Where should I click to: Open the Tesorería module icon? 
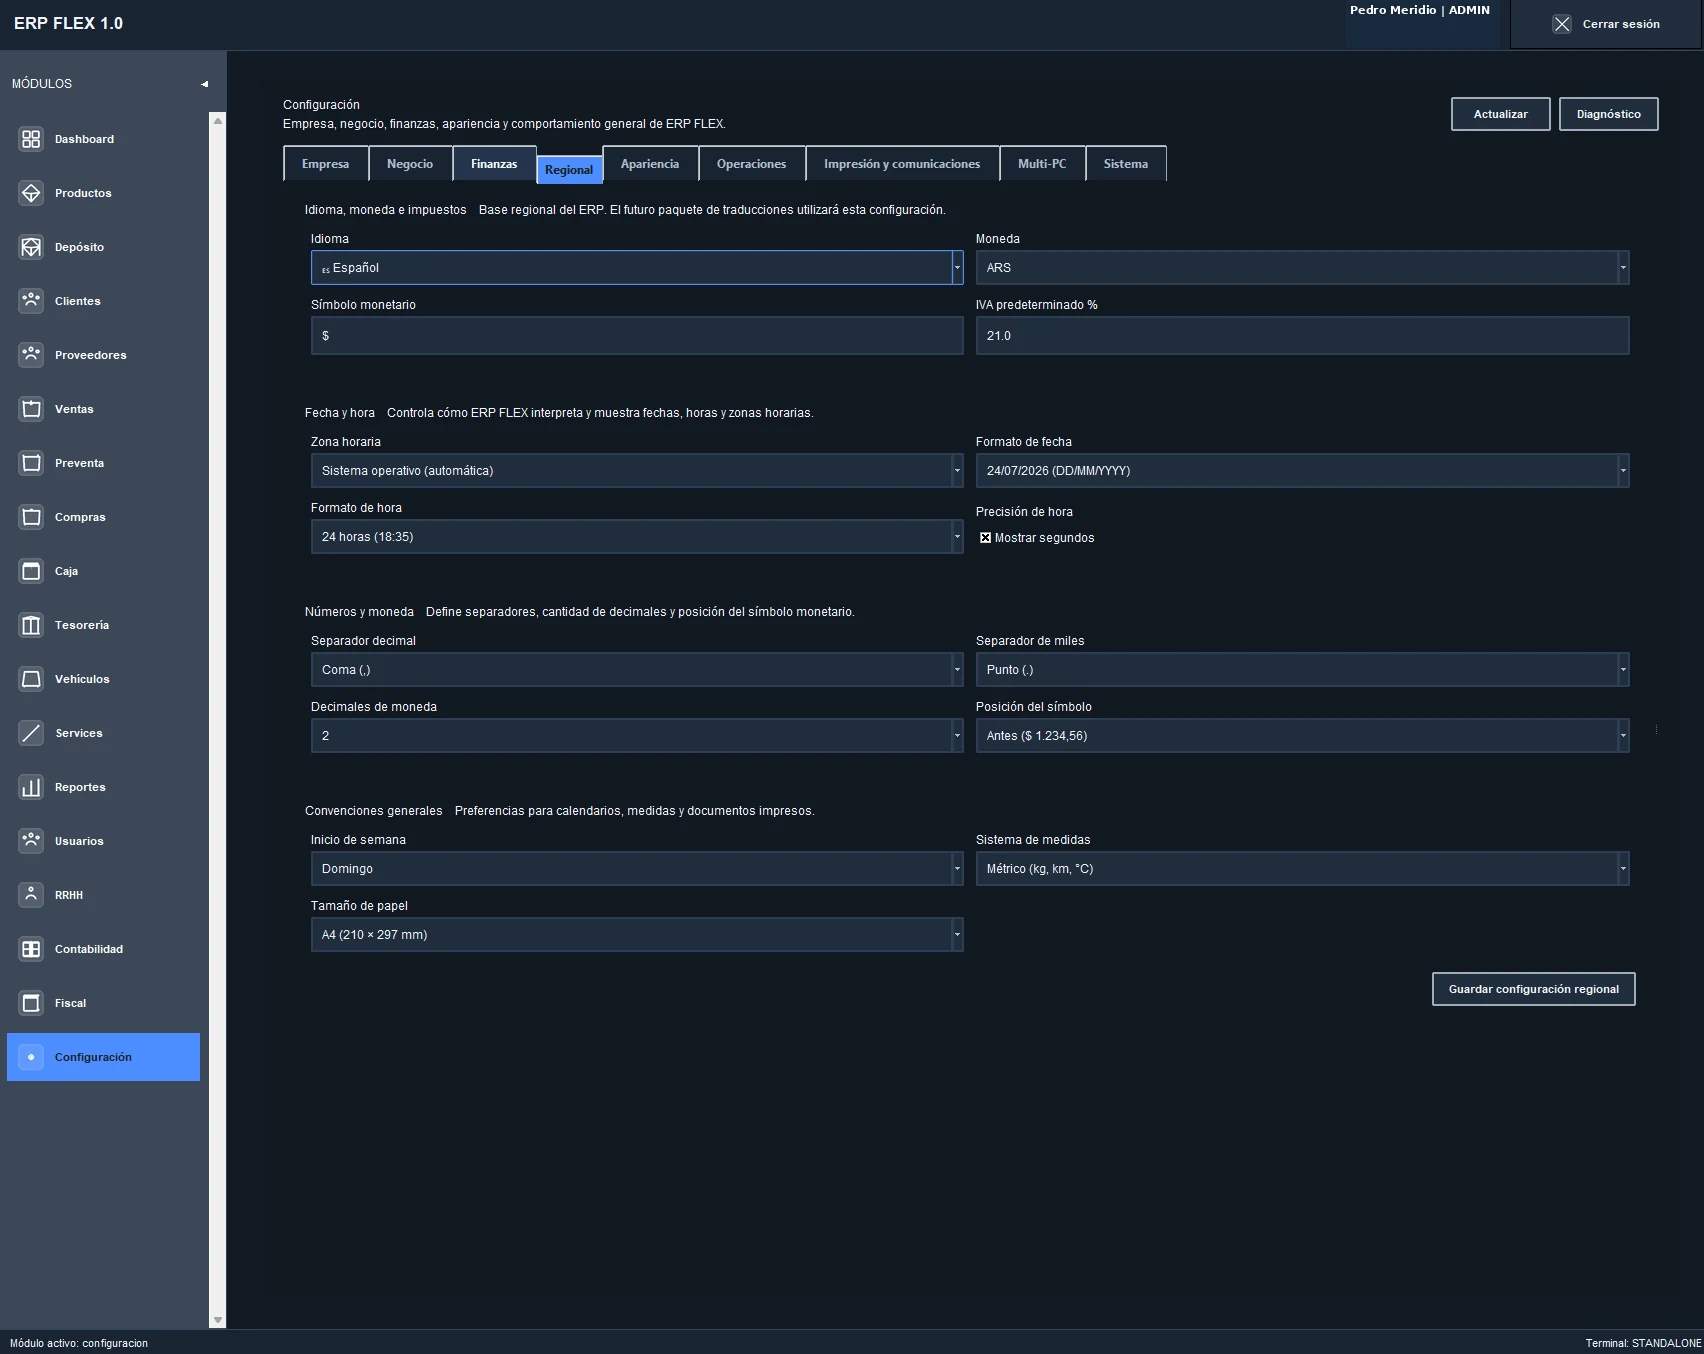coord(31,625)
